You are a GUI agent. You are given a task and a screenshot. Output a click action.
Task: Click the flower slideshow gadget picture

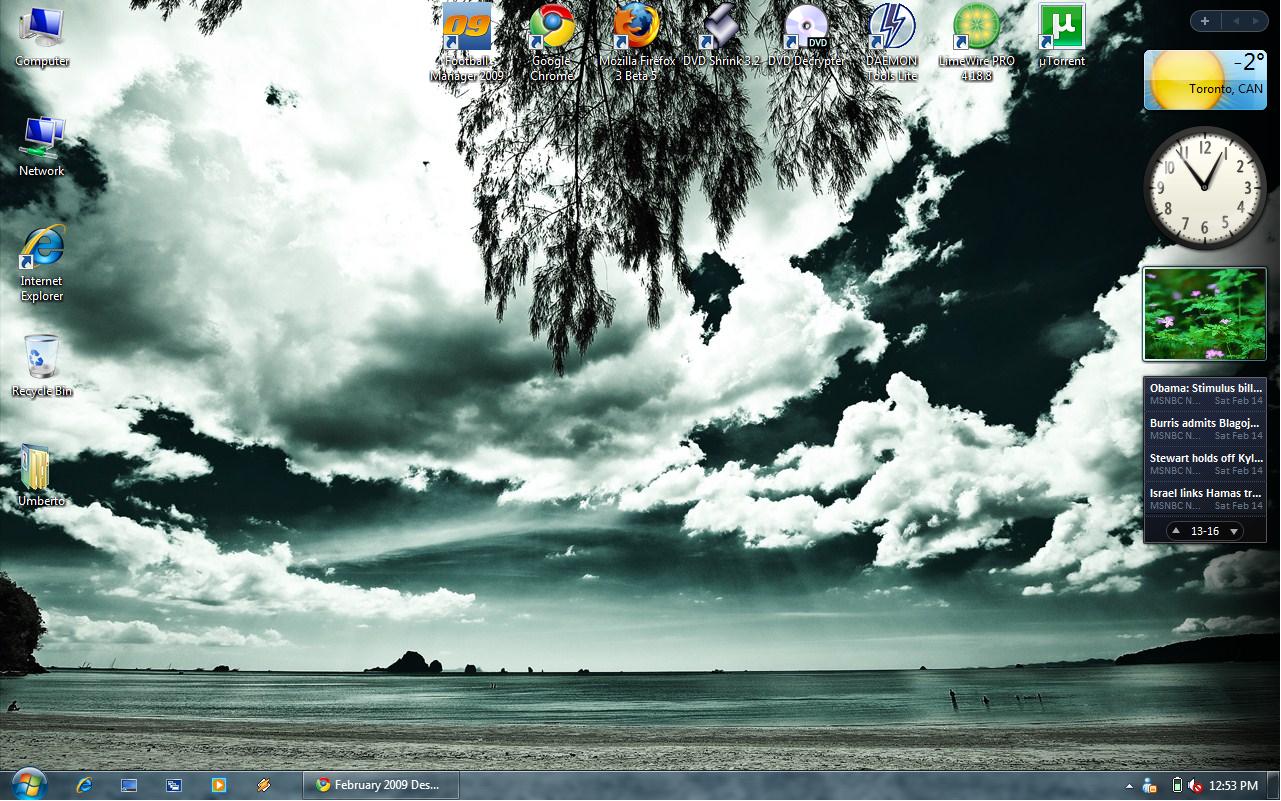tap(1205, 315)
